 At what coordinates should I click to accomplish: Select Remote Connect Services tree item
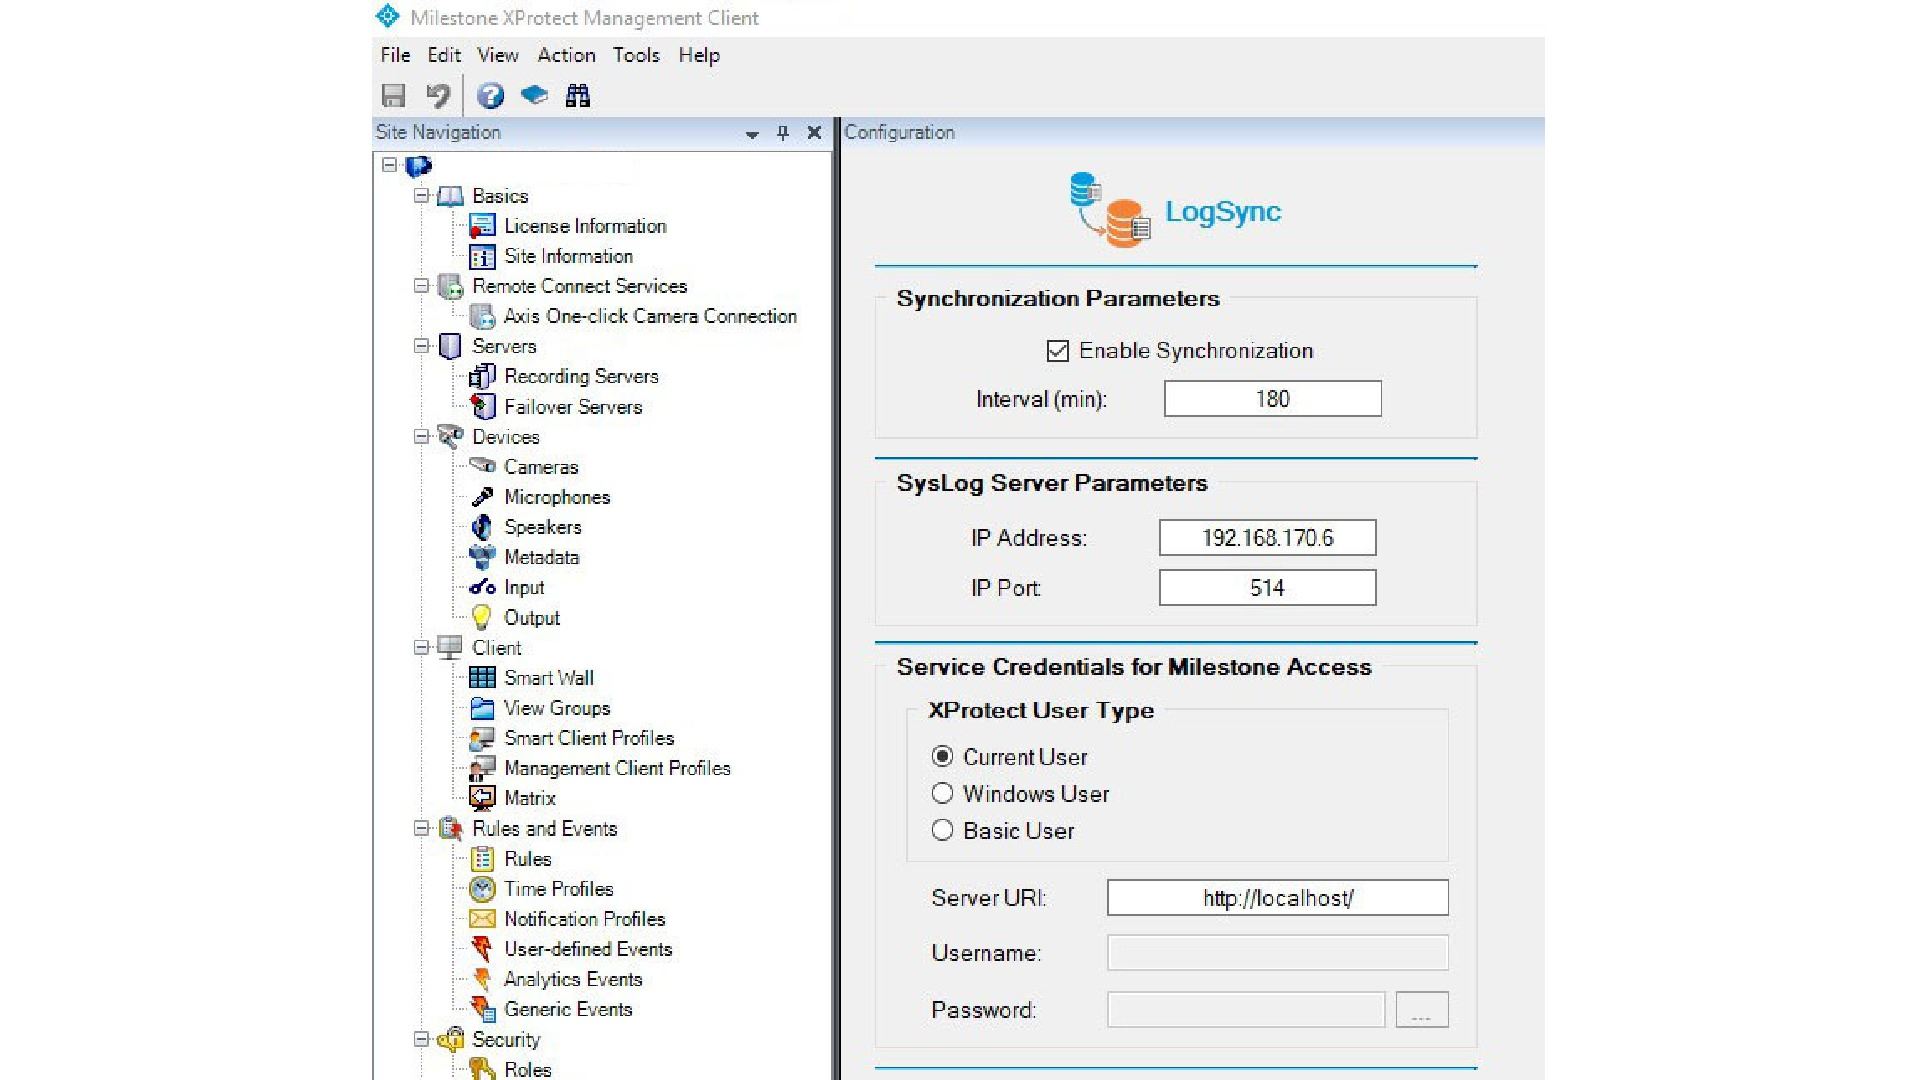coord(580,286)
